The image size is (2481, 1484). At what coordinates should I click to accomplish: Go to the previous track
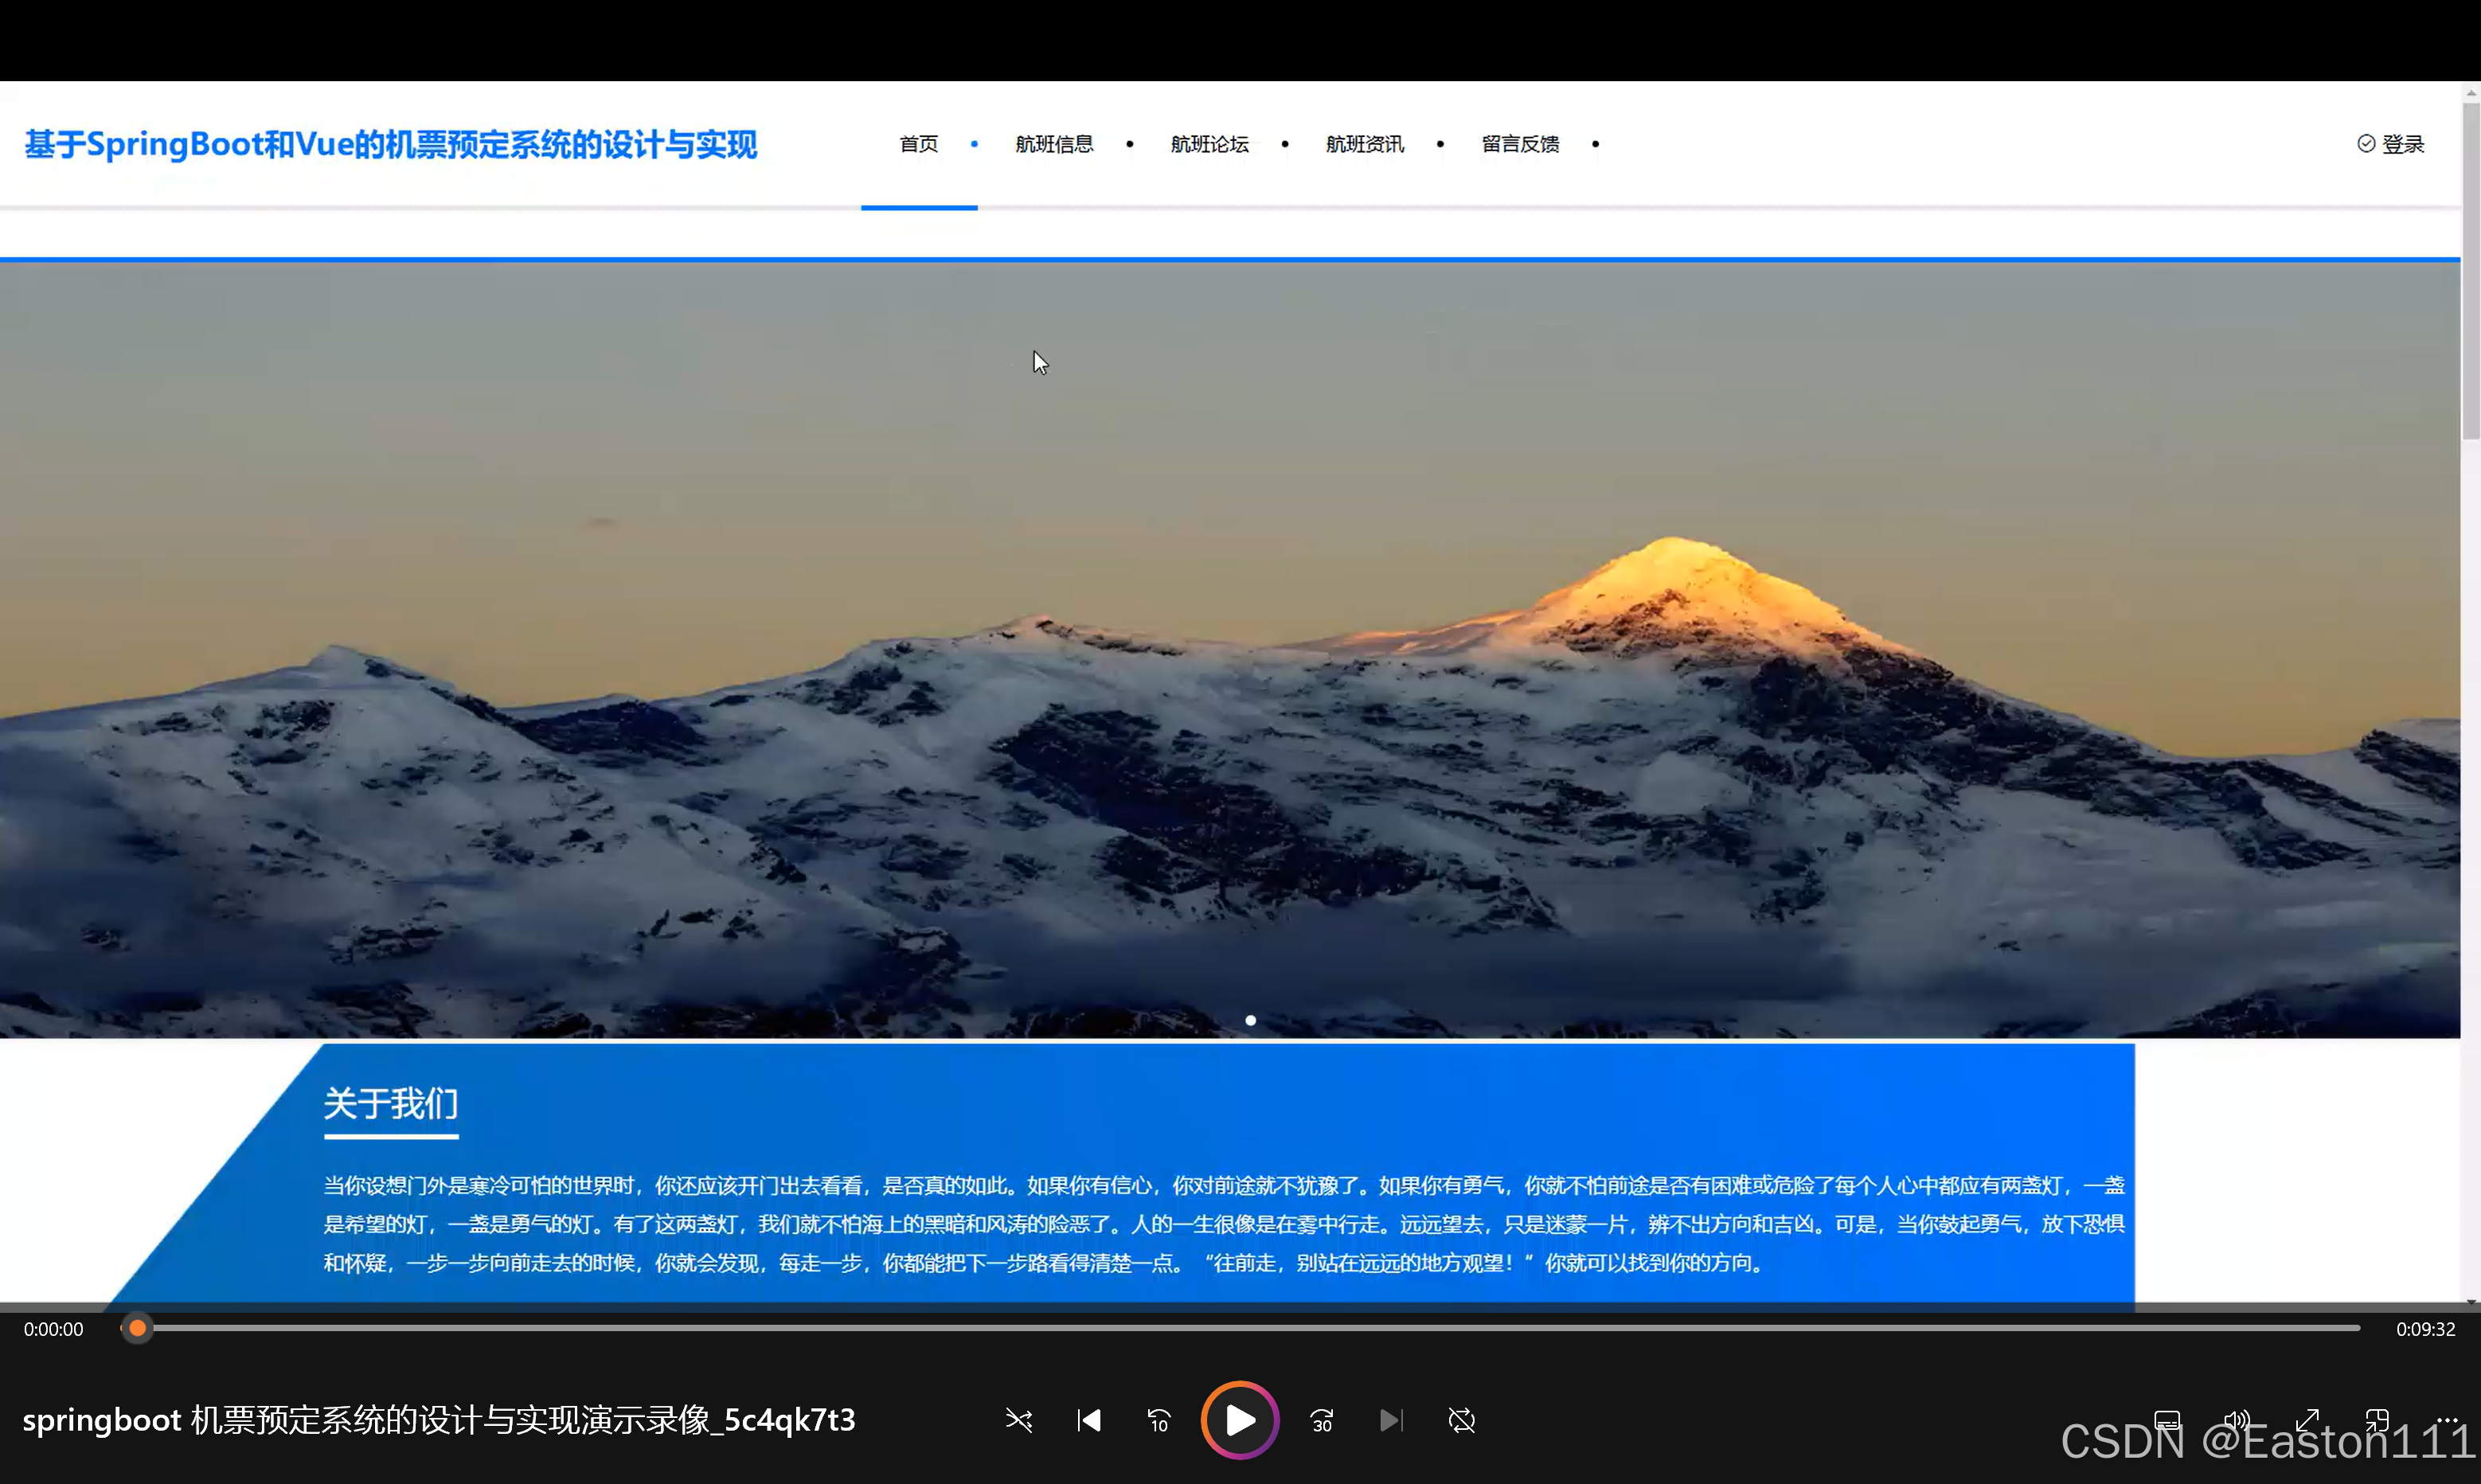1089,1420
